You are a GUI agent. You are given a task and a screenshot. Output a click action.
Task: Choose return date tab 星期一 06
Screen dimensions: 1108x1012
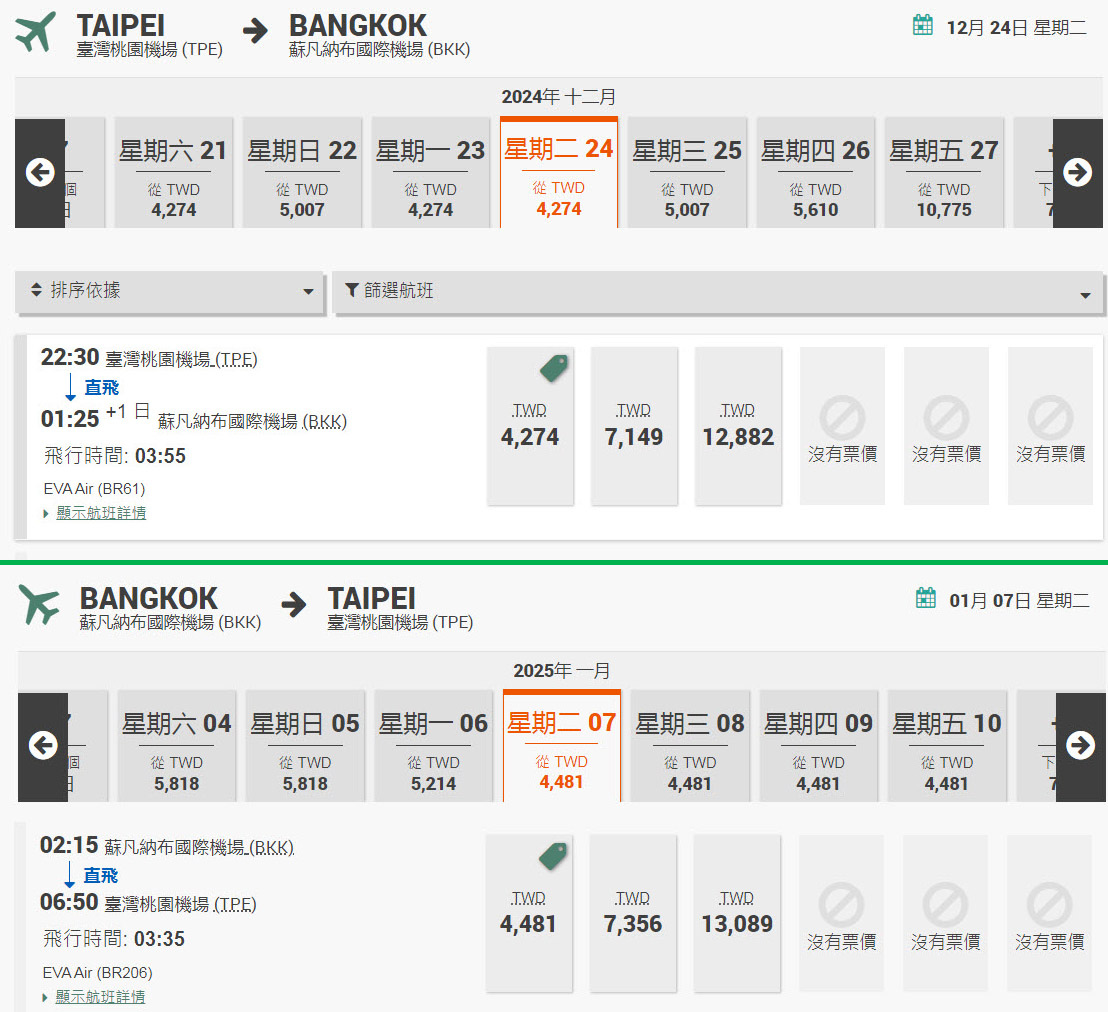click(433, 746)
